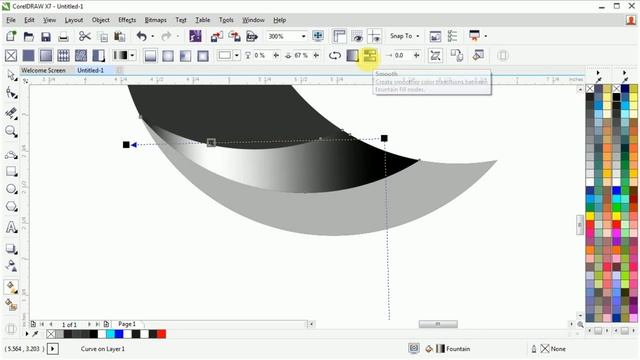Switch to Fountain fill type button
This screenshot has width=640, height=360.
tap(46, 55)
